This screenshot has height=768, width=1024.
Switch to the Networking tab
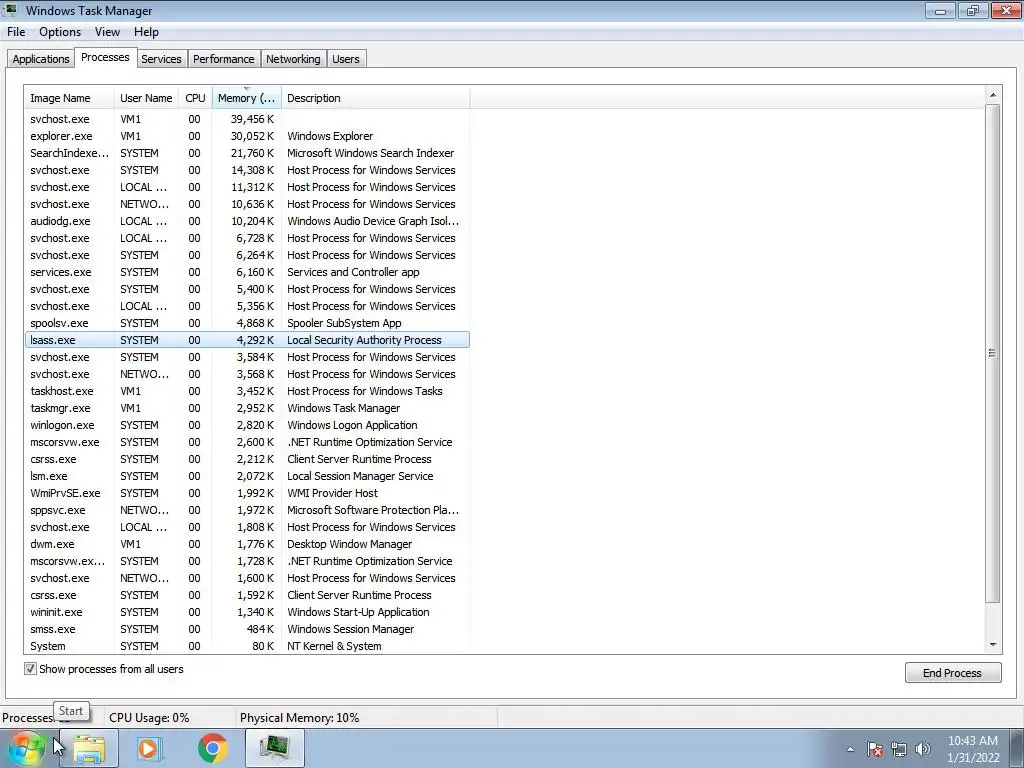pos(293,59)
